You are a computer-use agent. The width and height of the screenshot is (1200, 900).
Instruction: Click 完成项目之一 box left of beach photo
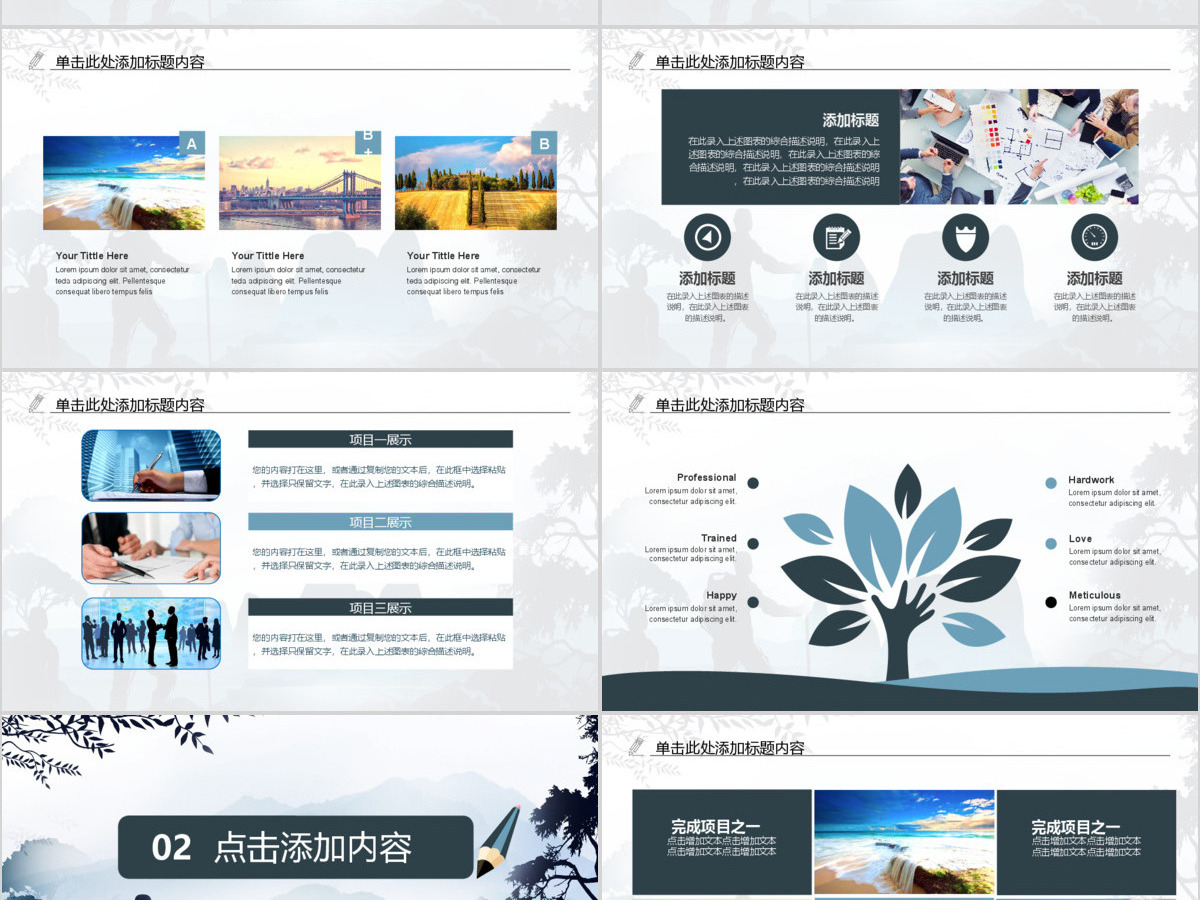(722, 842)
